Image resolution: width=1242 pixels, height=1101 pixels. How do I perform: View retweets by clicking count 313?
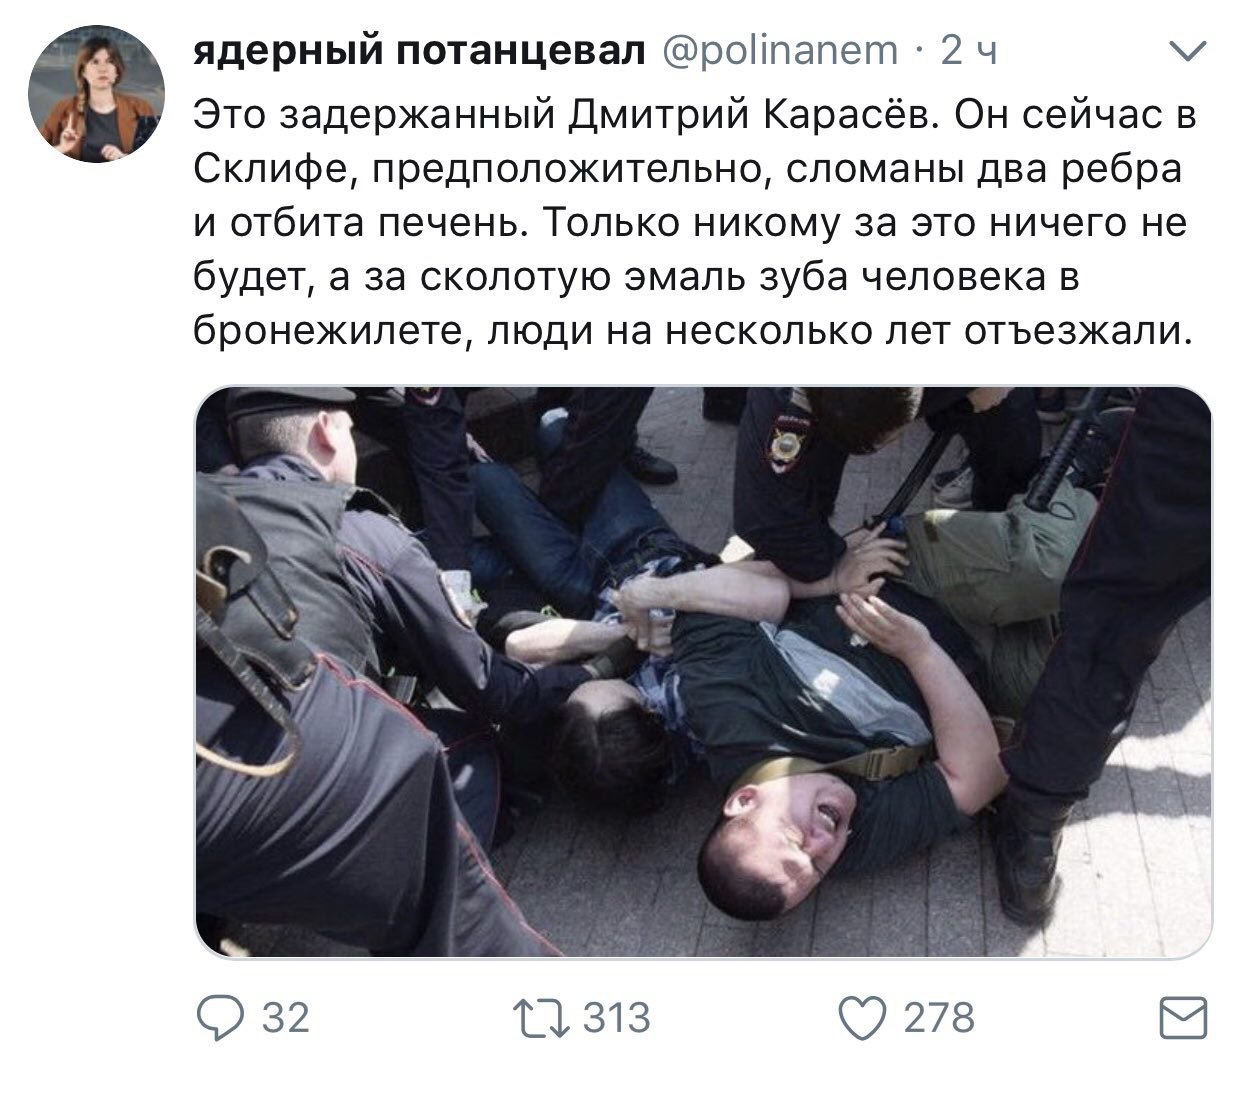(616, 1018)
